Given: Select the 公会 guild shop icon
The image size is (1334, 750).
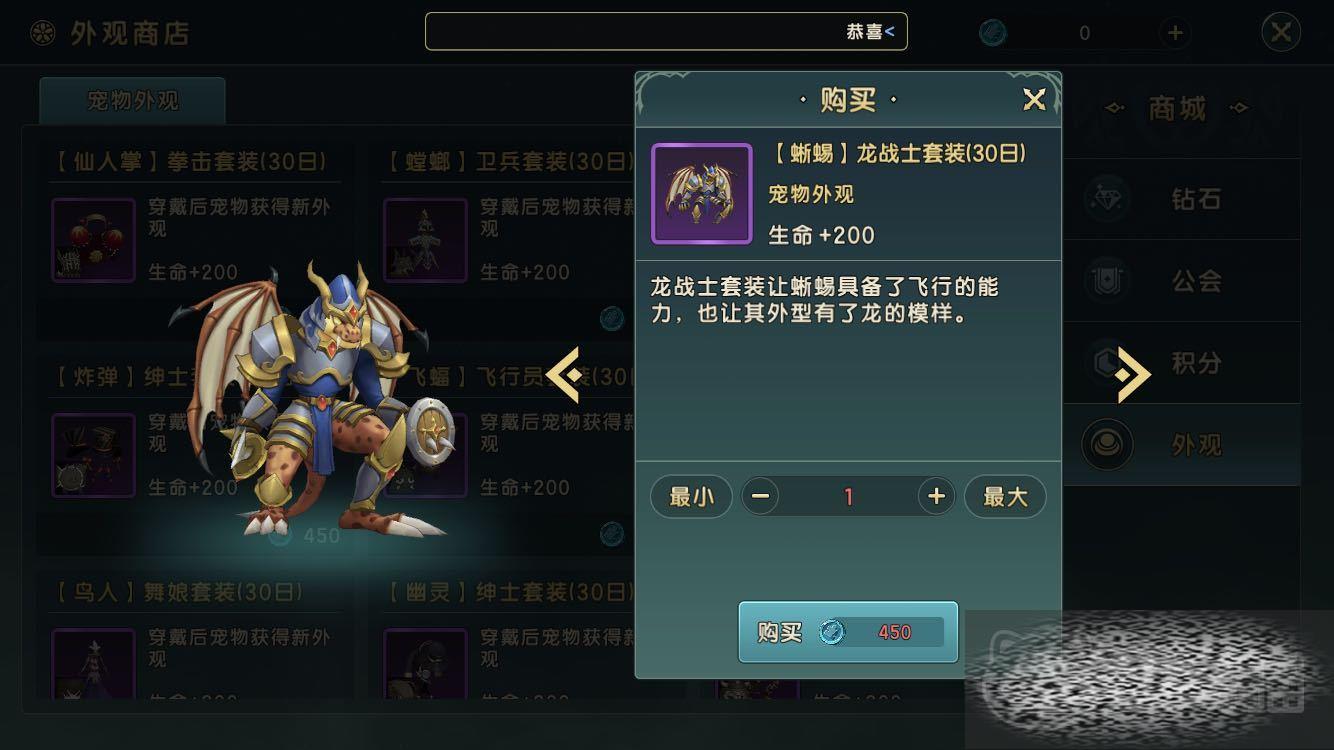Looking at the screenshot, I should [1107, 281].
